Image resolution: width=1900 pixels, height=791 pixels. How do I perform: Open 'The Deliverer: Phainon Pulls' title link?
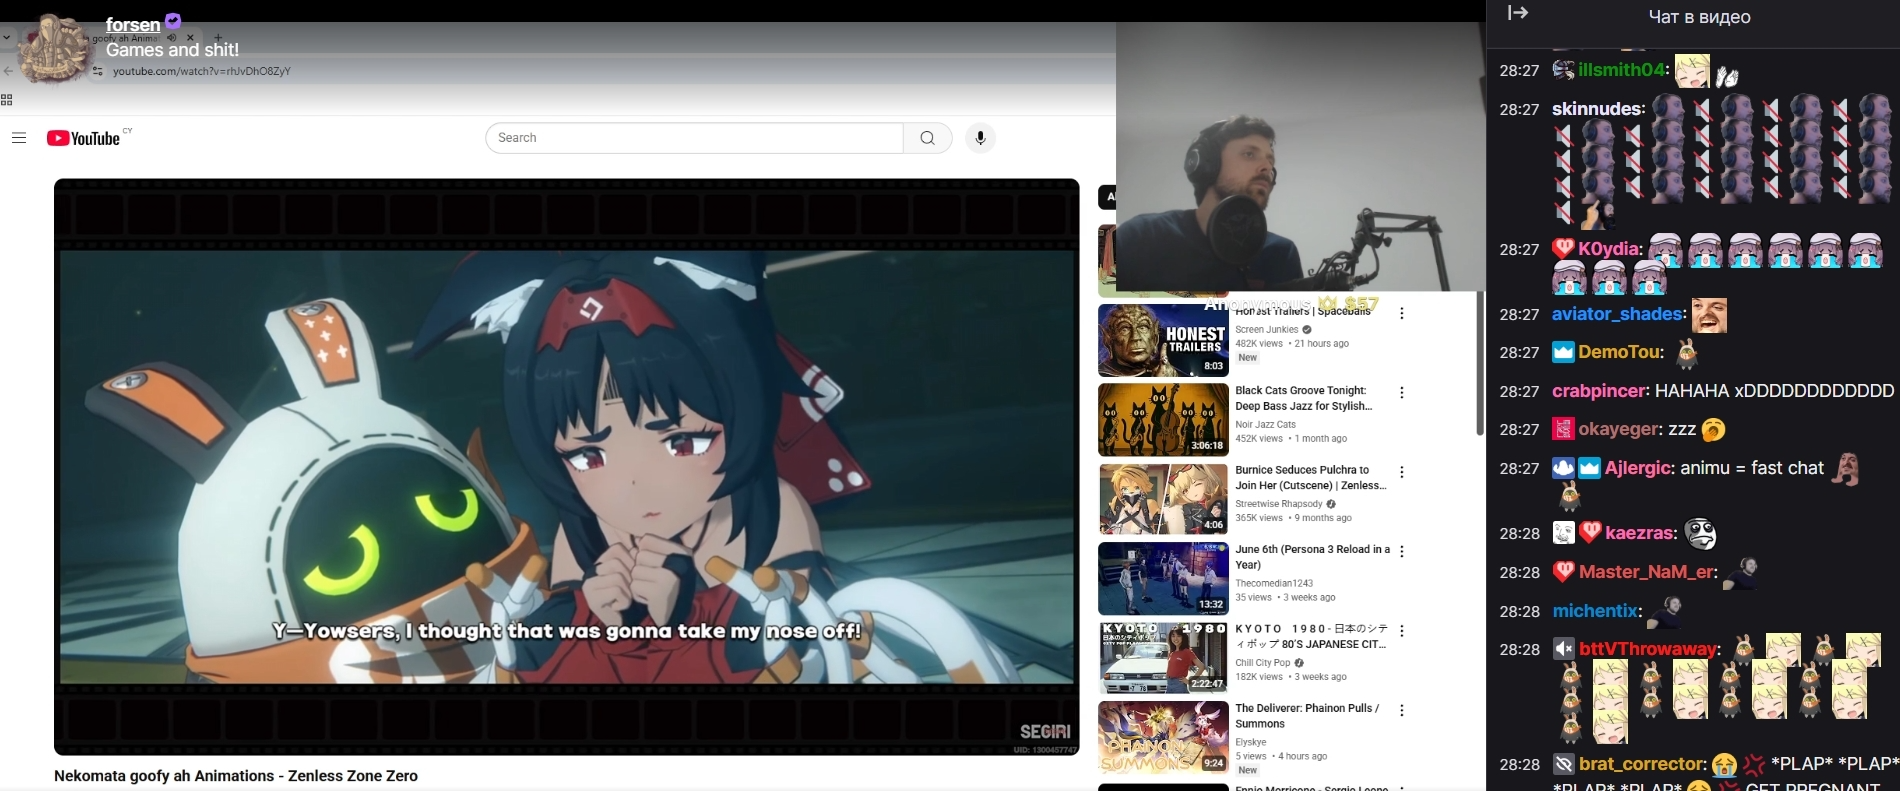pos(1307,716)
